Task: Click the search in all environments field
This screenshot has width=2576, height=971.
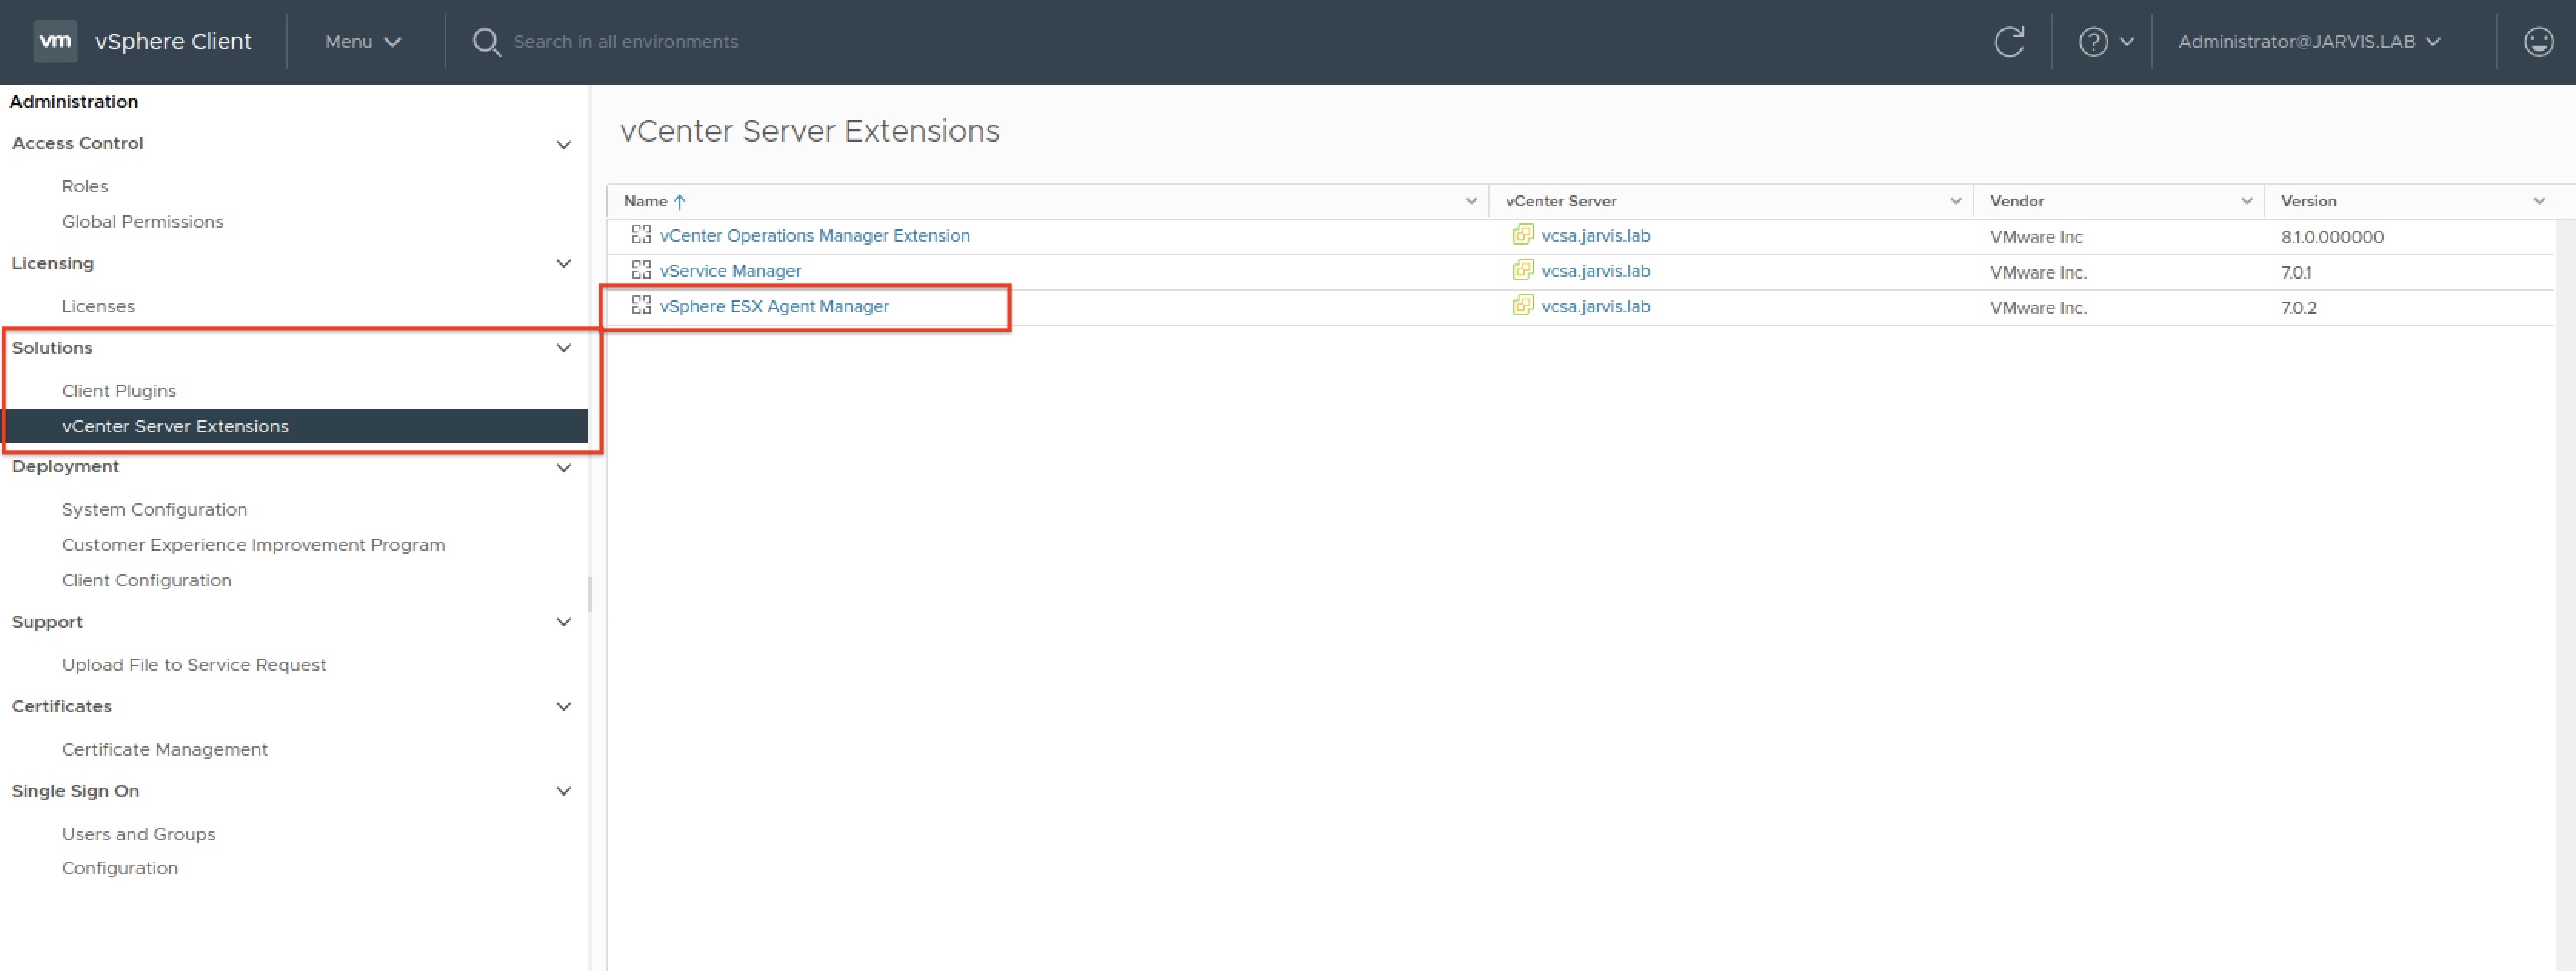Action: coord(625,42)
